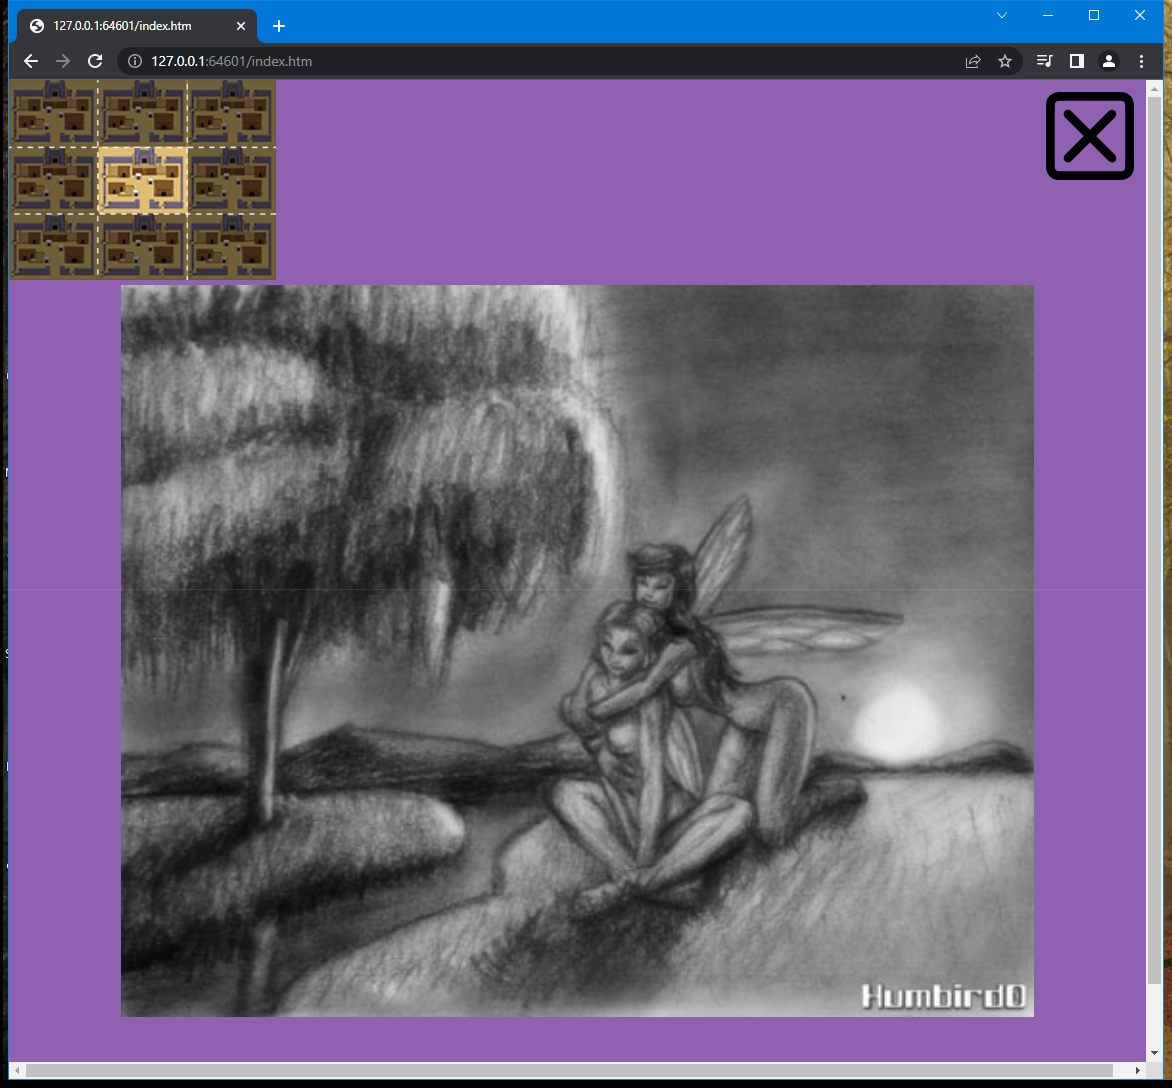Open the Chrome three-dot menu
The width and height of the screenshot is (1172, 1088).
tap(1141, 61)
